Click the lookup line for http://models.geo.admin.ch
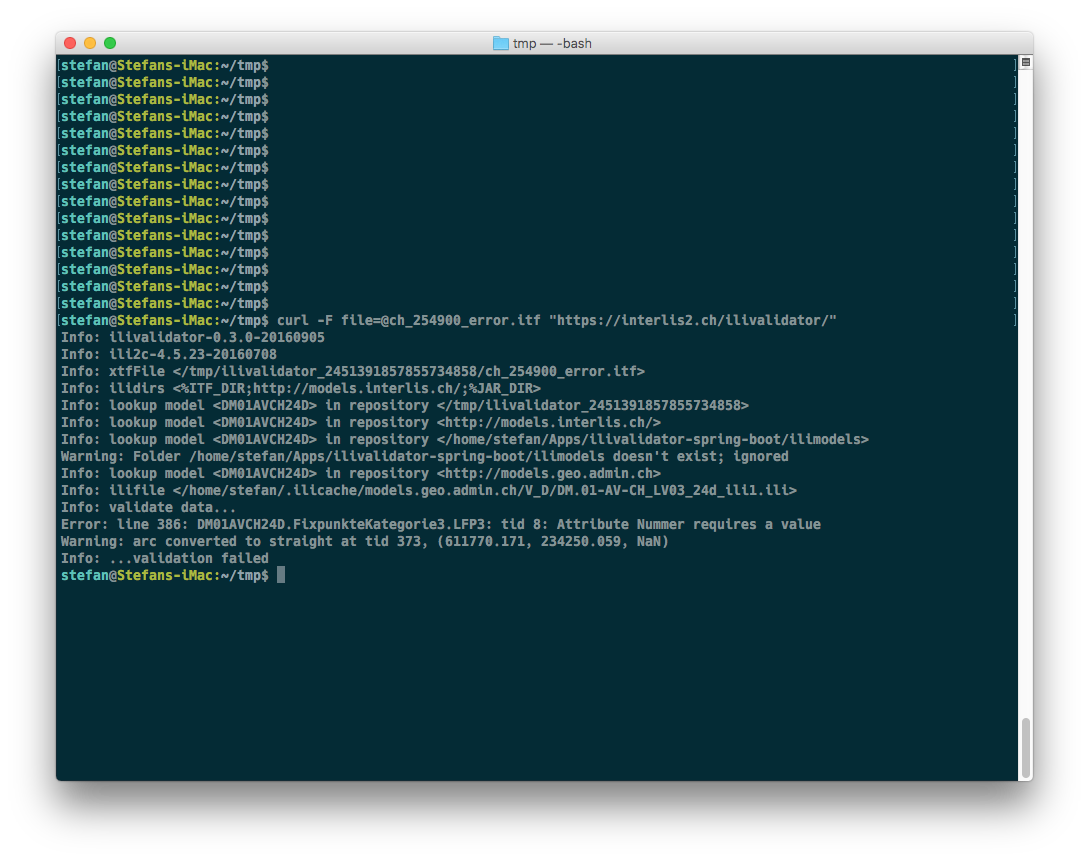 [x=360, y=474]
